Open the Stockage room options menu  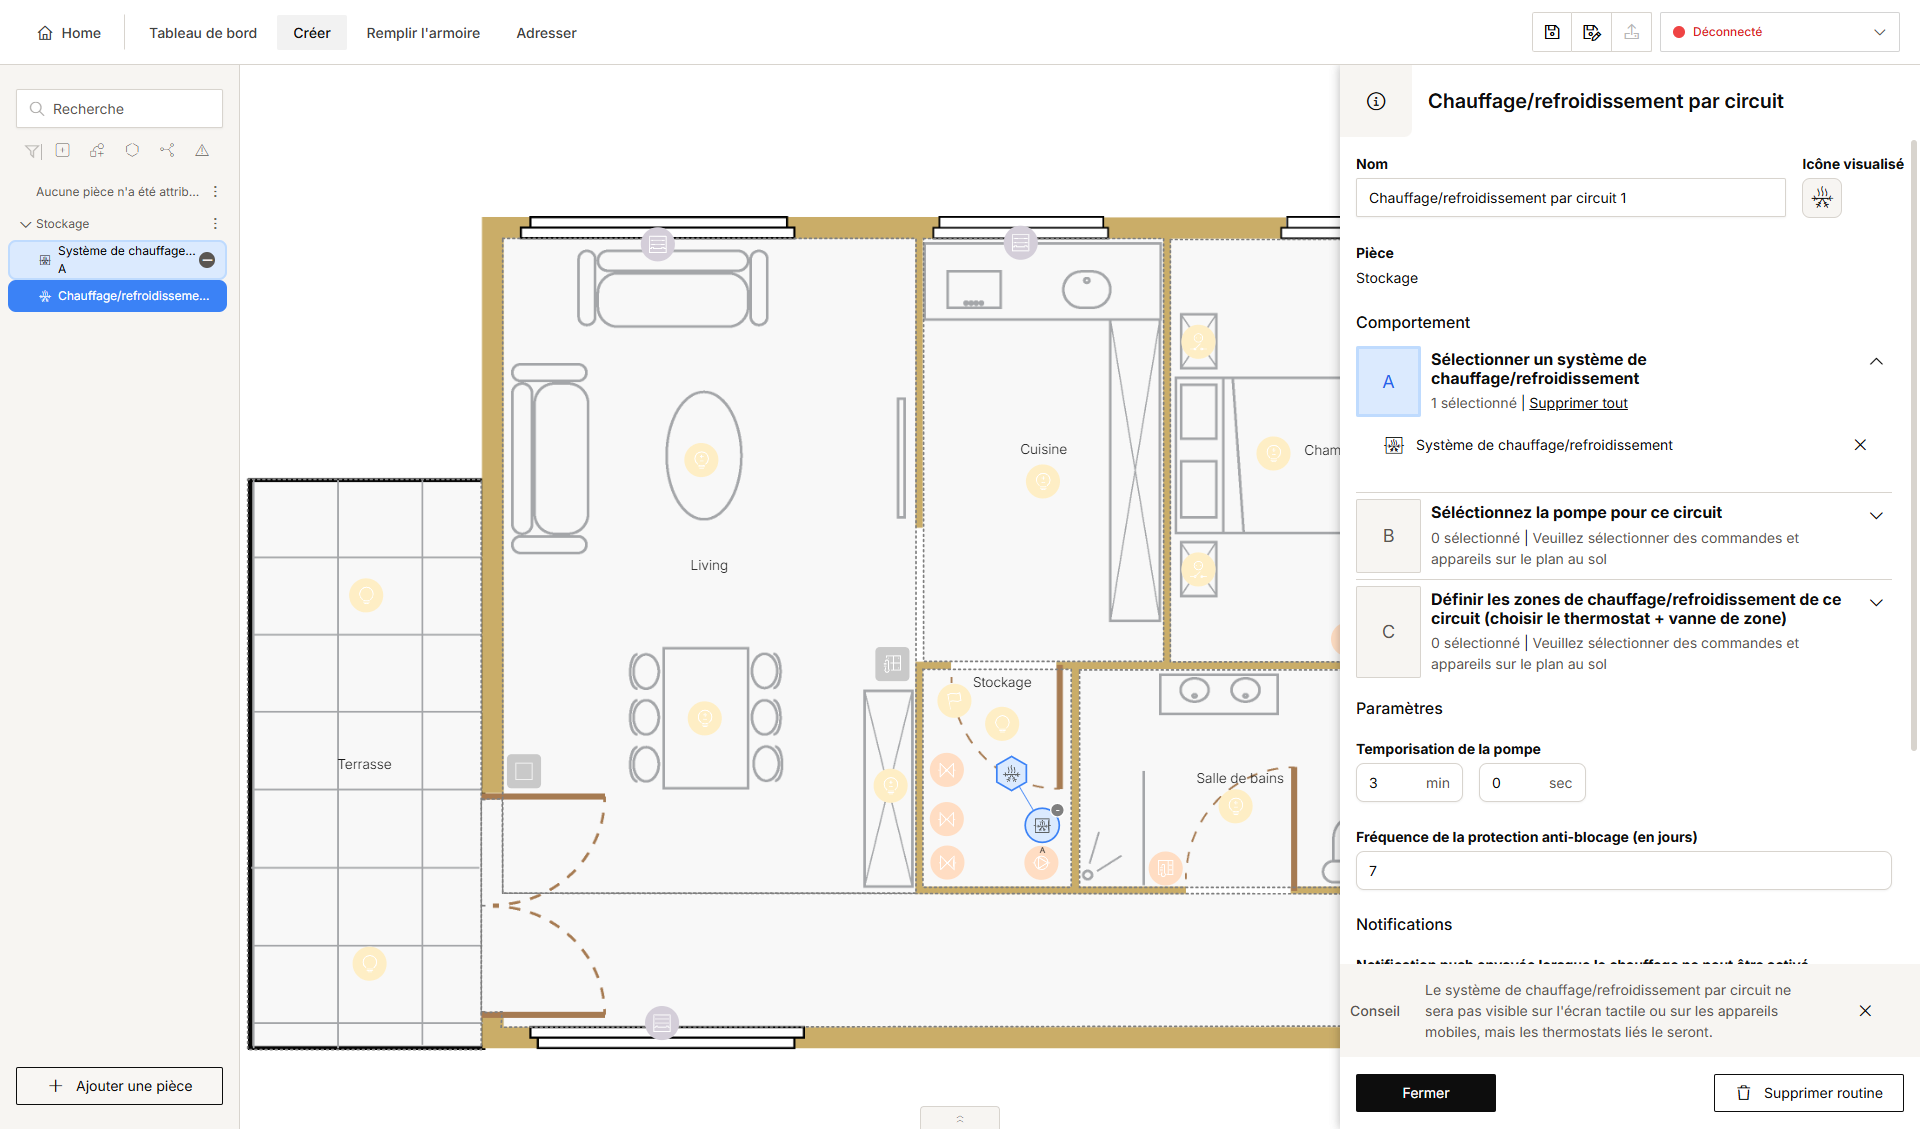(x=215, y=224)
